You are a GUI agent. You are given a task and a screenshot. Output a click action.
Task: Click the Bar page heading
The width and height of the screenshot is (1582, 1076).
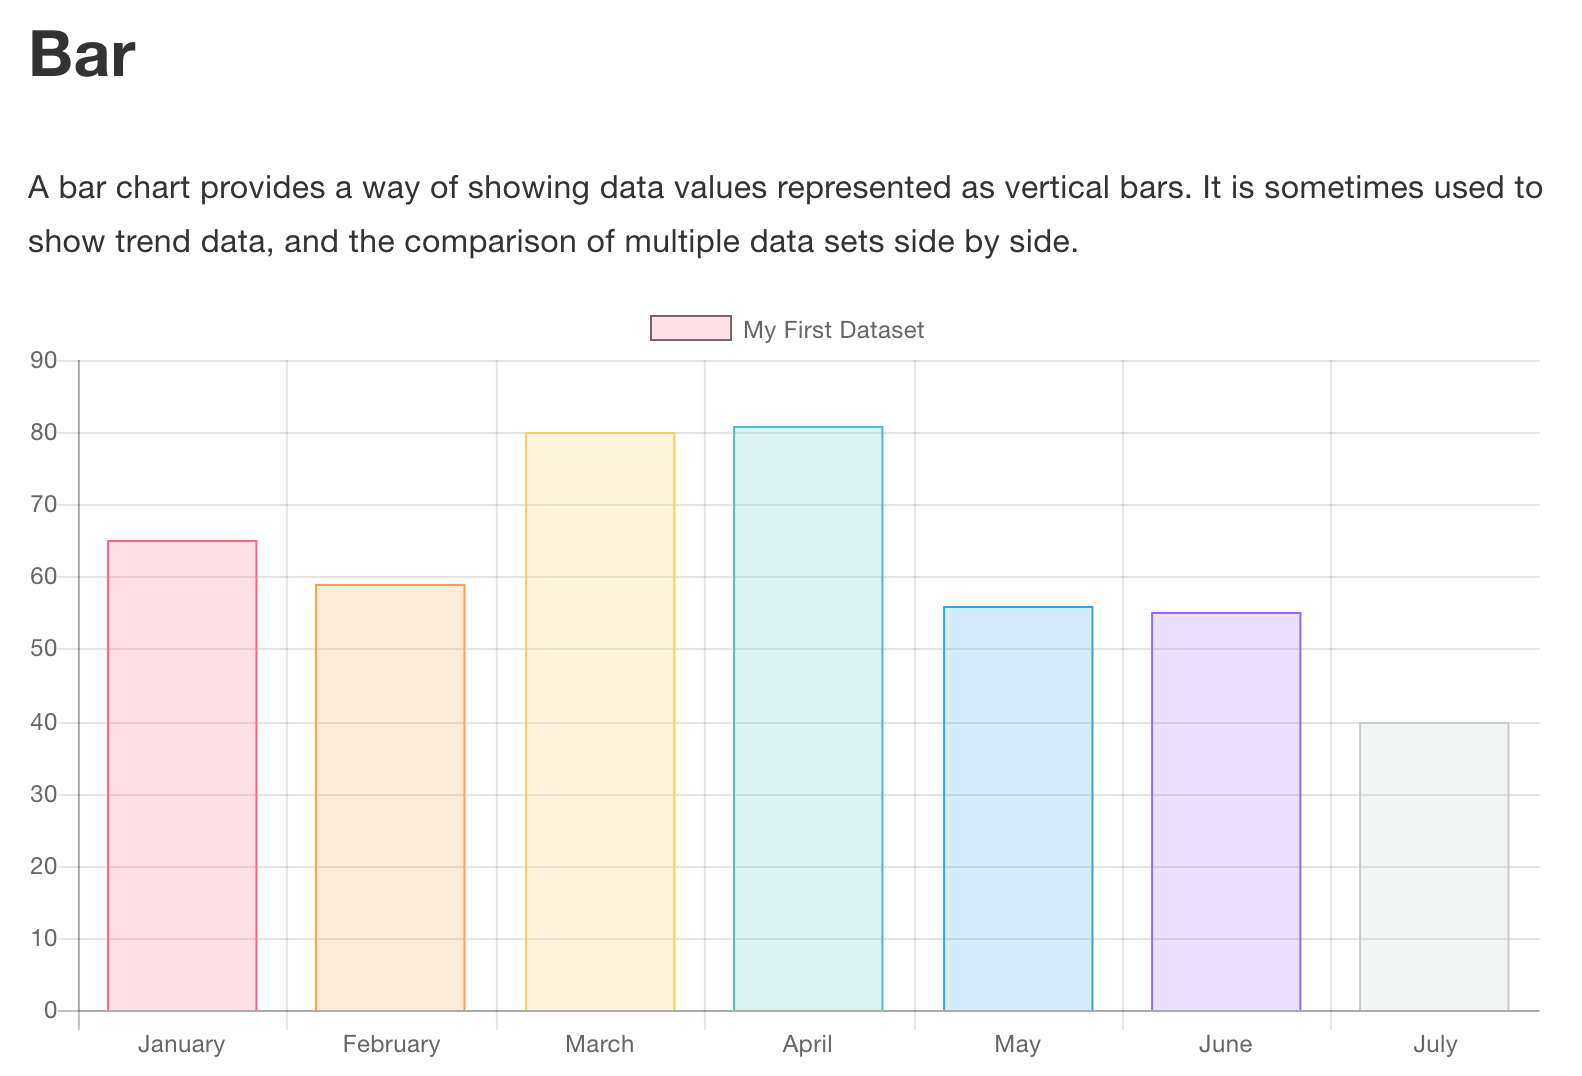[x=82, y=54]
